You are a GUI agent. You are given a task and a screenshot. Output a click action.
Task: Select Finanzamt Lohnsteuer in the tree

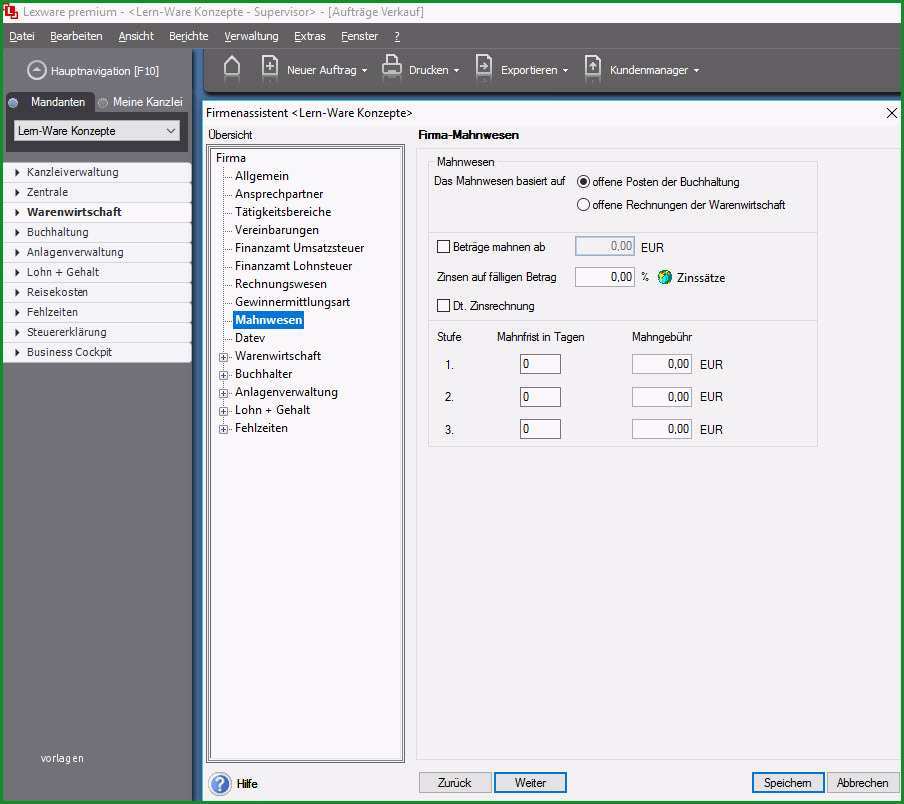coord(293,266)
